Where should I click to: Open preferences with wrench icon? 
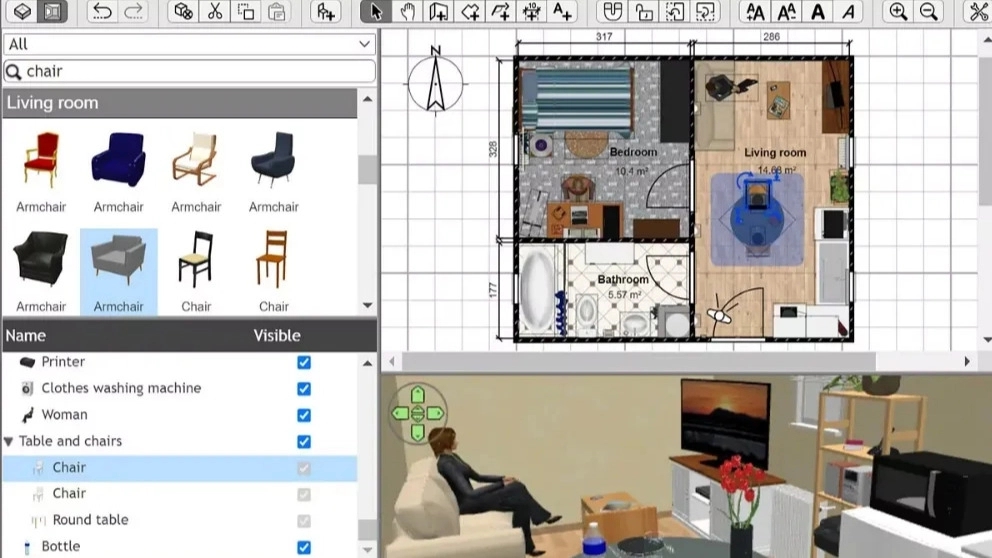coord(977,12)
